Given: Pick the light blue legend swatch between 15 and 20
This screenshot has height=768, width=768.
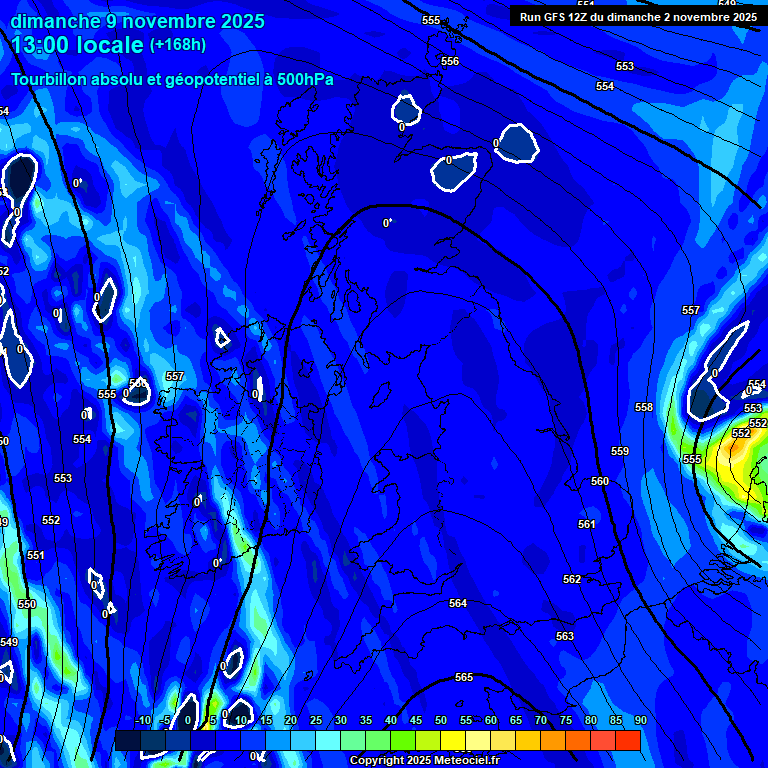Looking at the screenshot, I should 278,740.
